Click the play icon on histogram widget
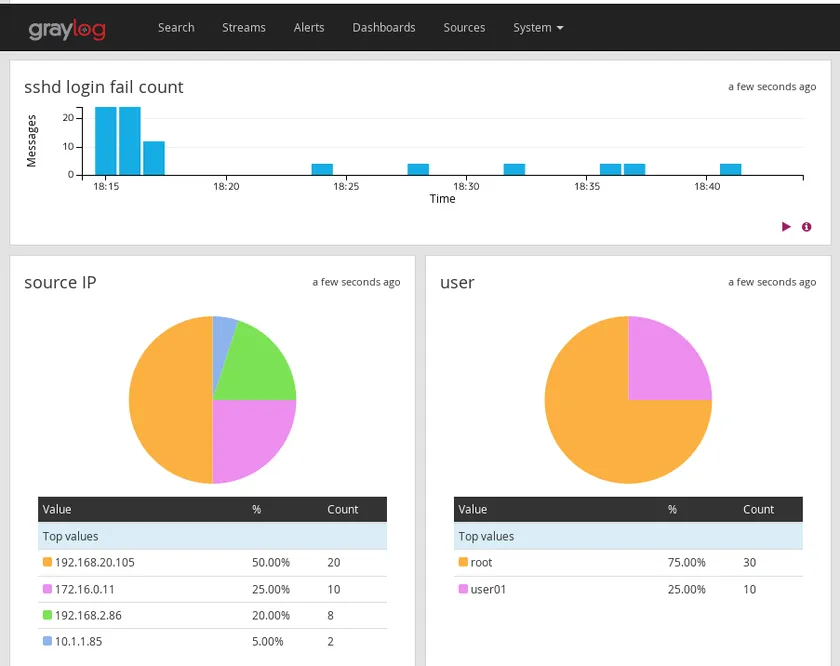This screenshot has height=666, width=840. point(786,227)
